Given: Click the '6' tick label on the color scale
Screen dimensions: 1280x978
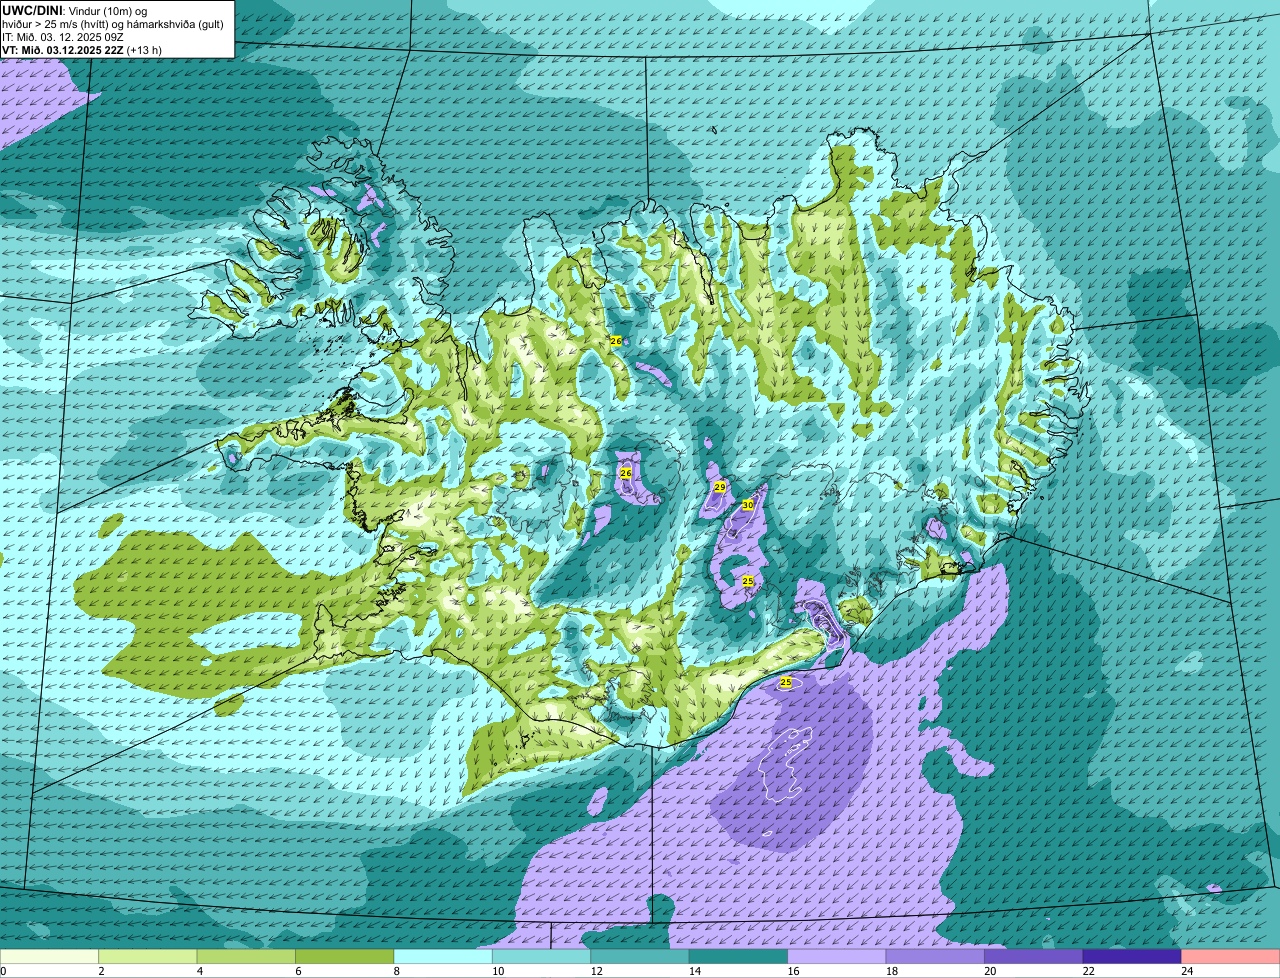Looking at the screenshot, I should 298,971.
